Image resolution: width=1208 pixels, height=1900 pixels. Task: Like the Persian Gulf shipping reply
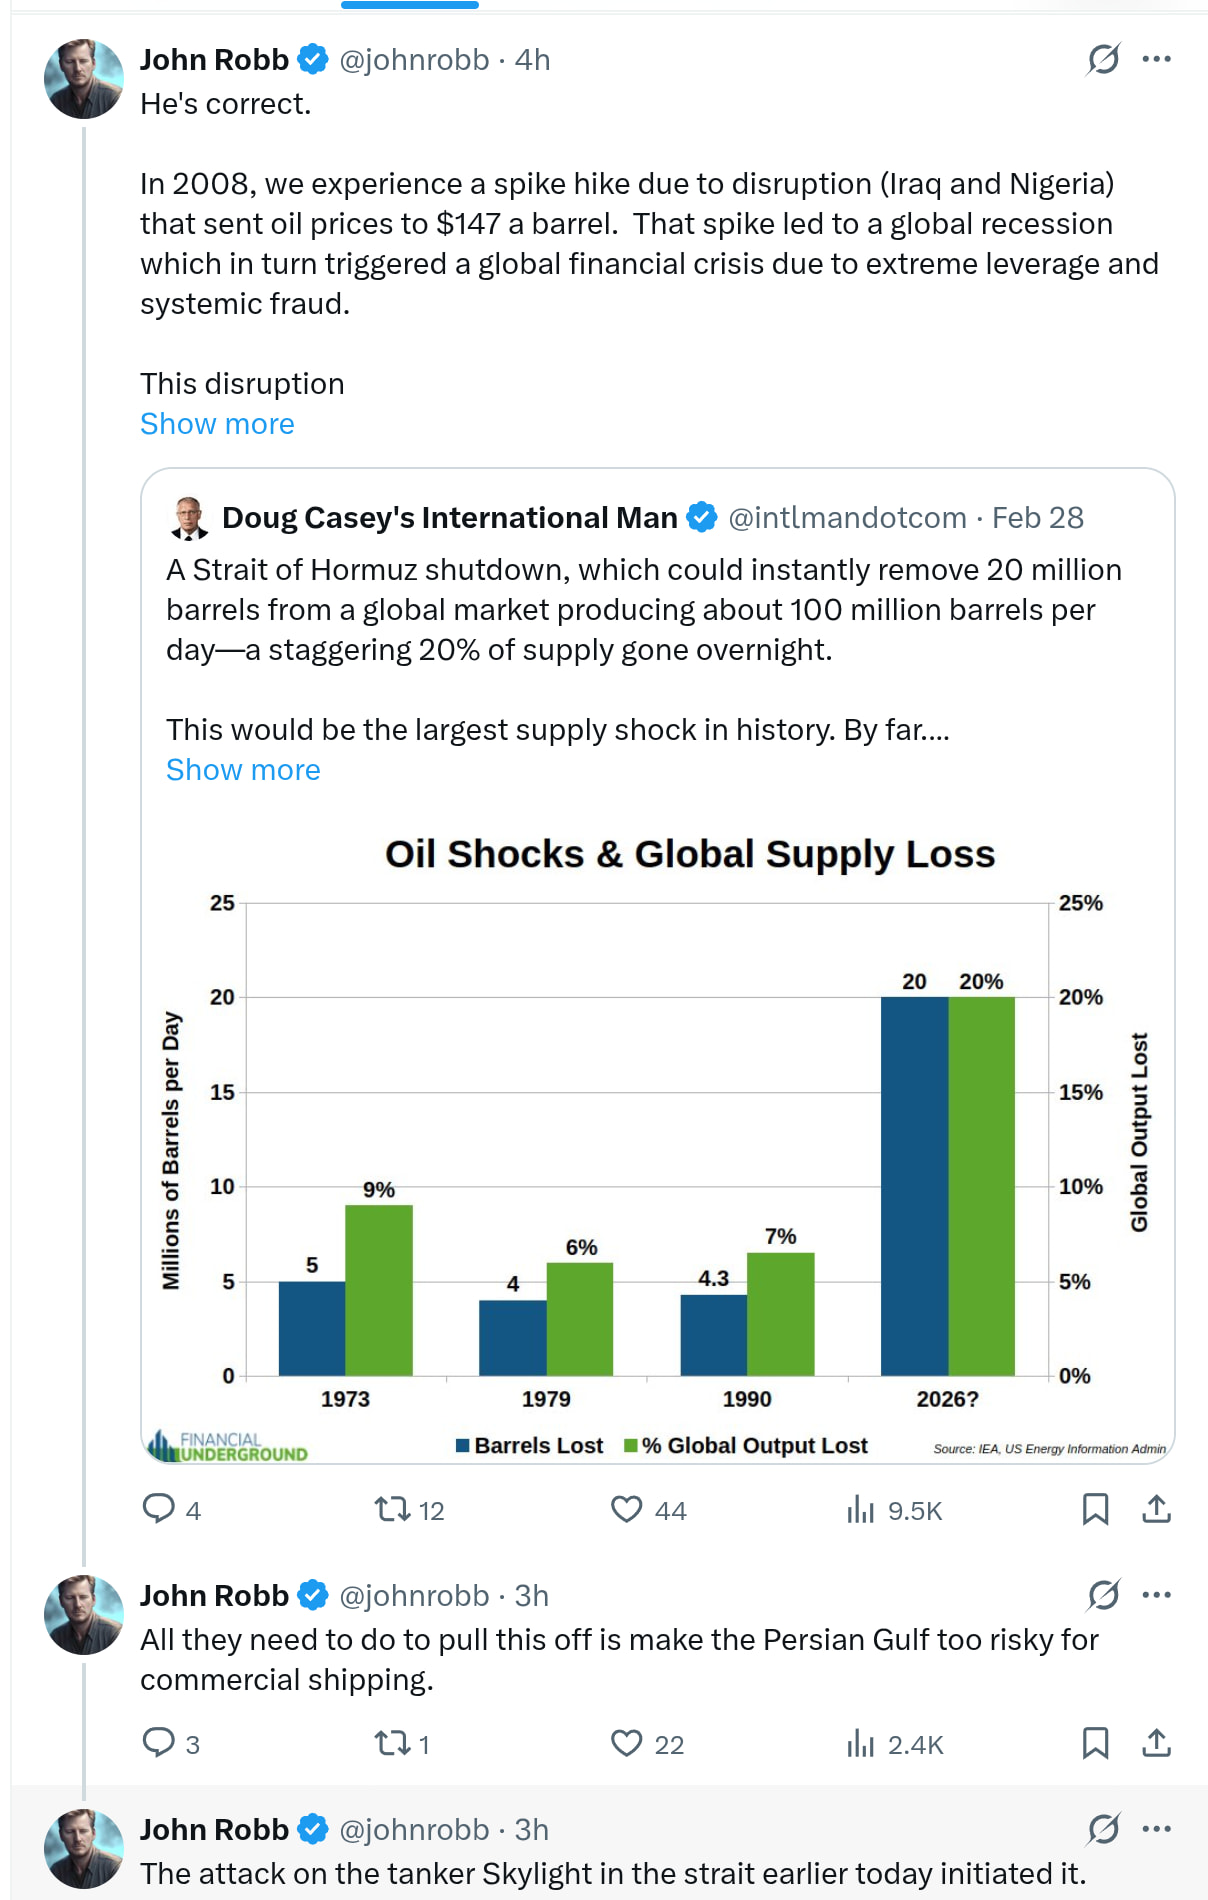(x=627, y=1743)
